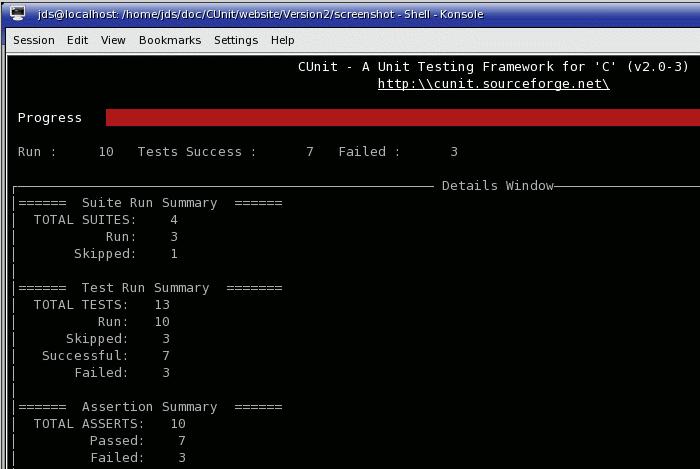
Task: Open the Help menu
Action: point(283,40)
